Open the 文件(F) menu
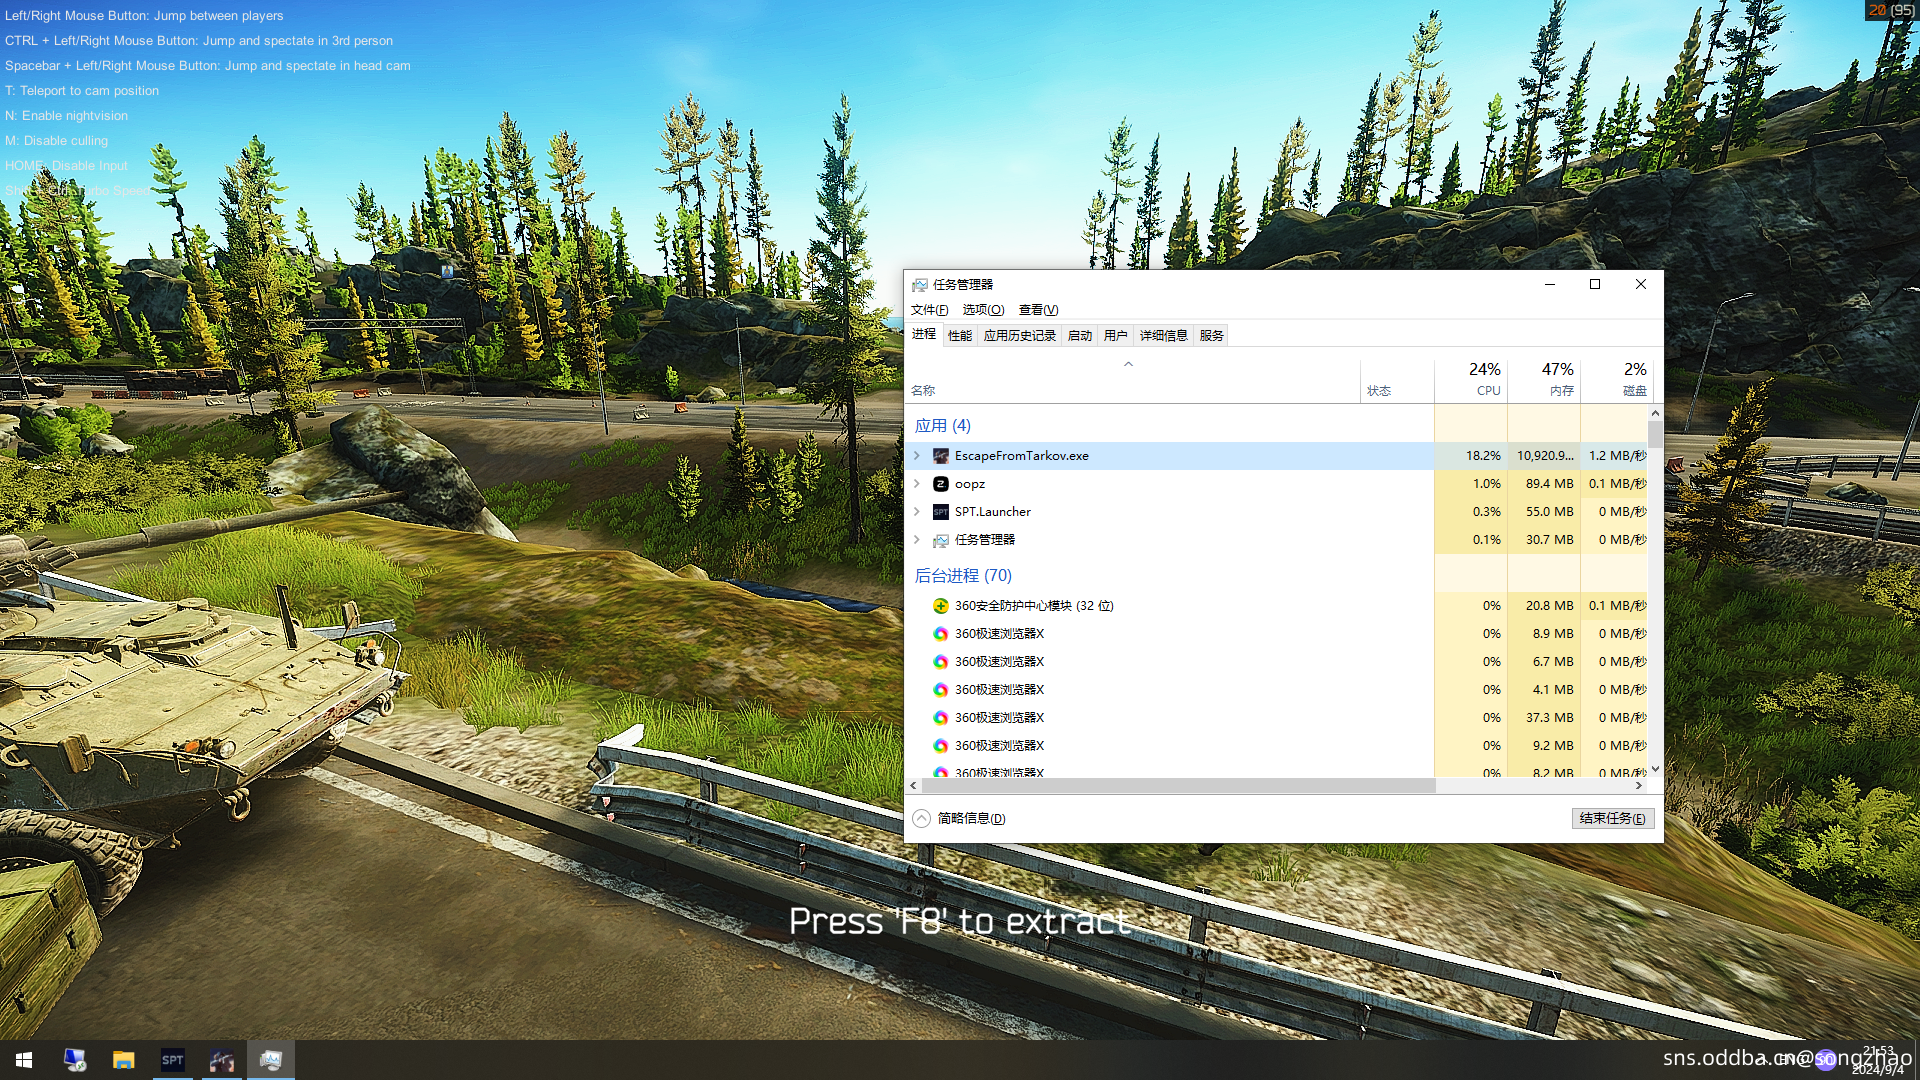The height and width of the screenshot is (1080, 1920). tap(929, 310)
